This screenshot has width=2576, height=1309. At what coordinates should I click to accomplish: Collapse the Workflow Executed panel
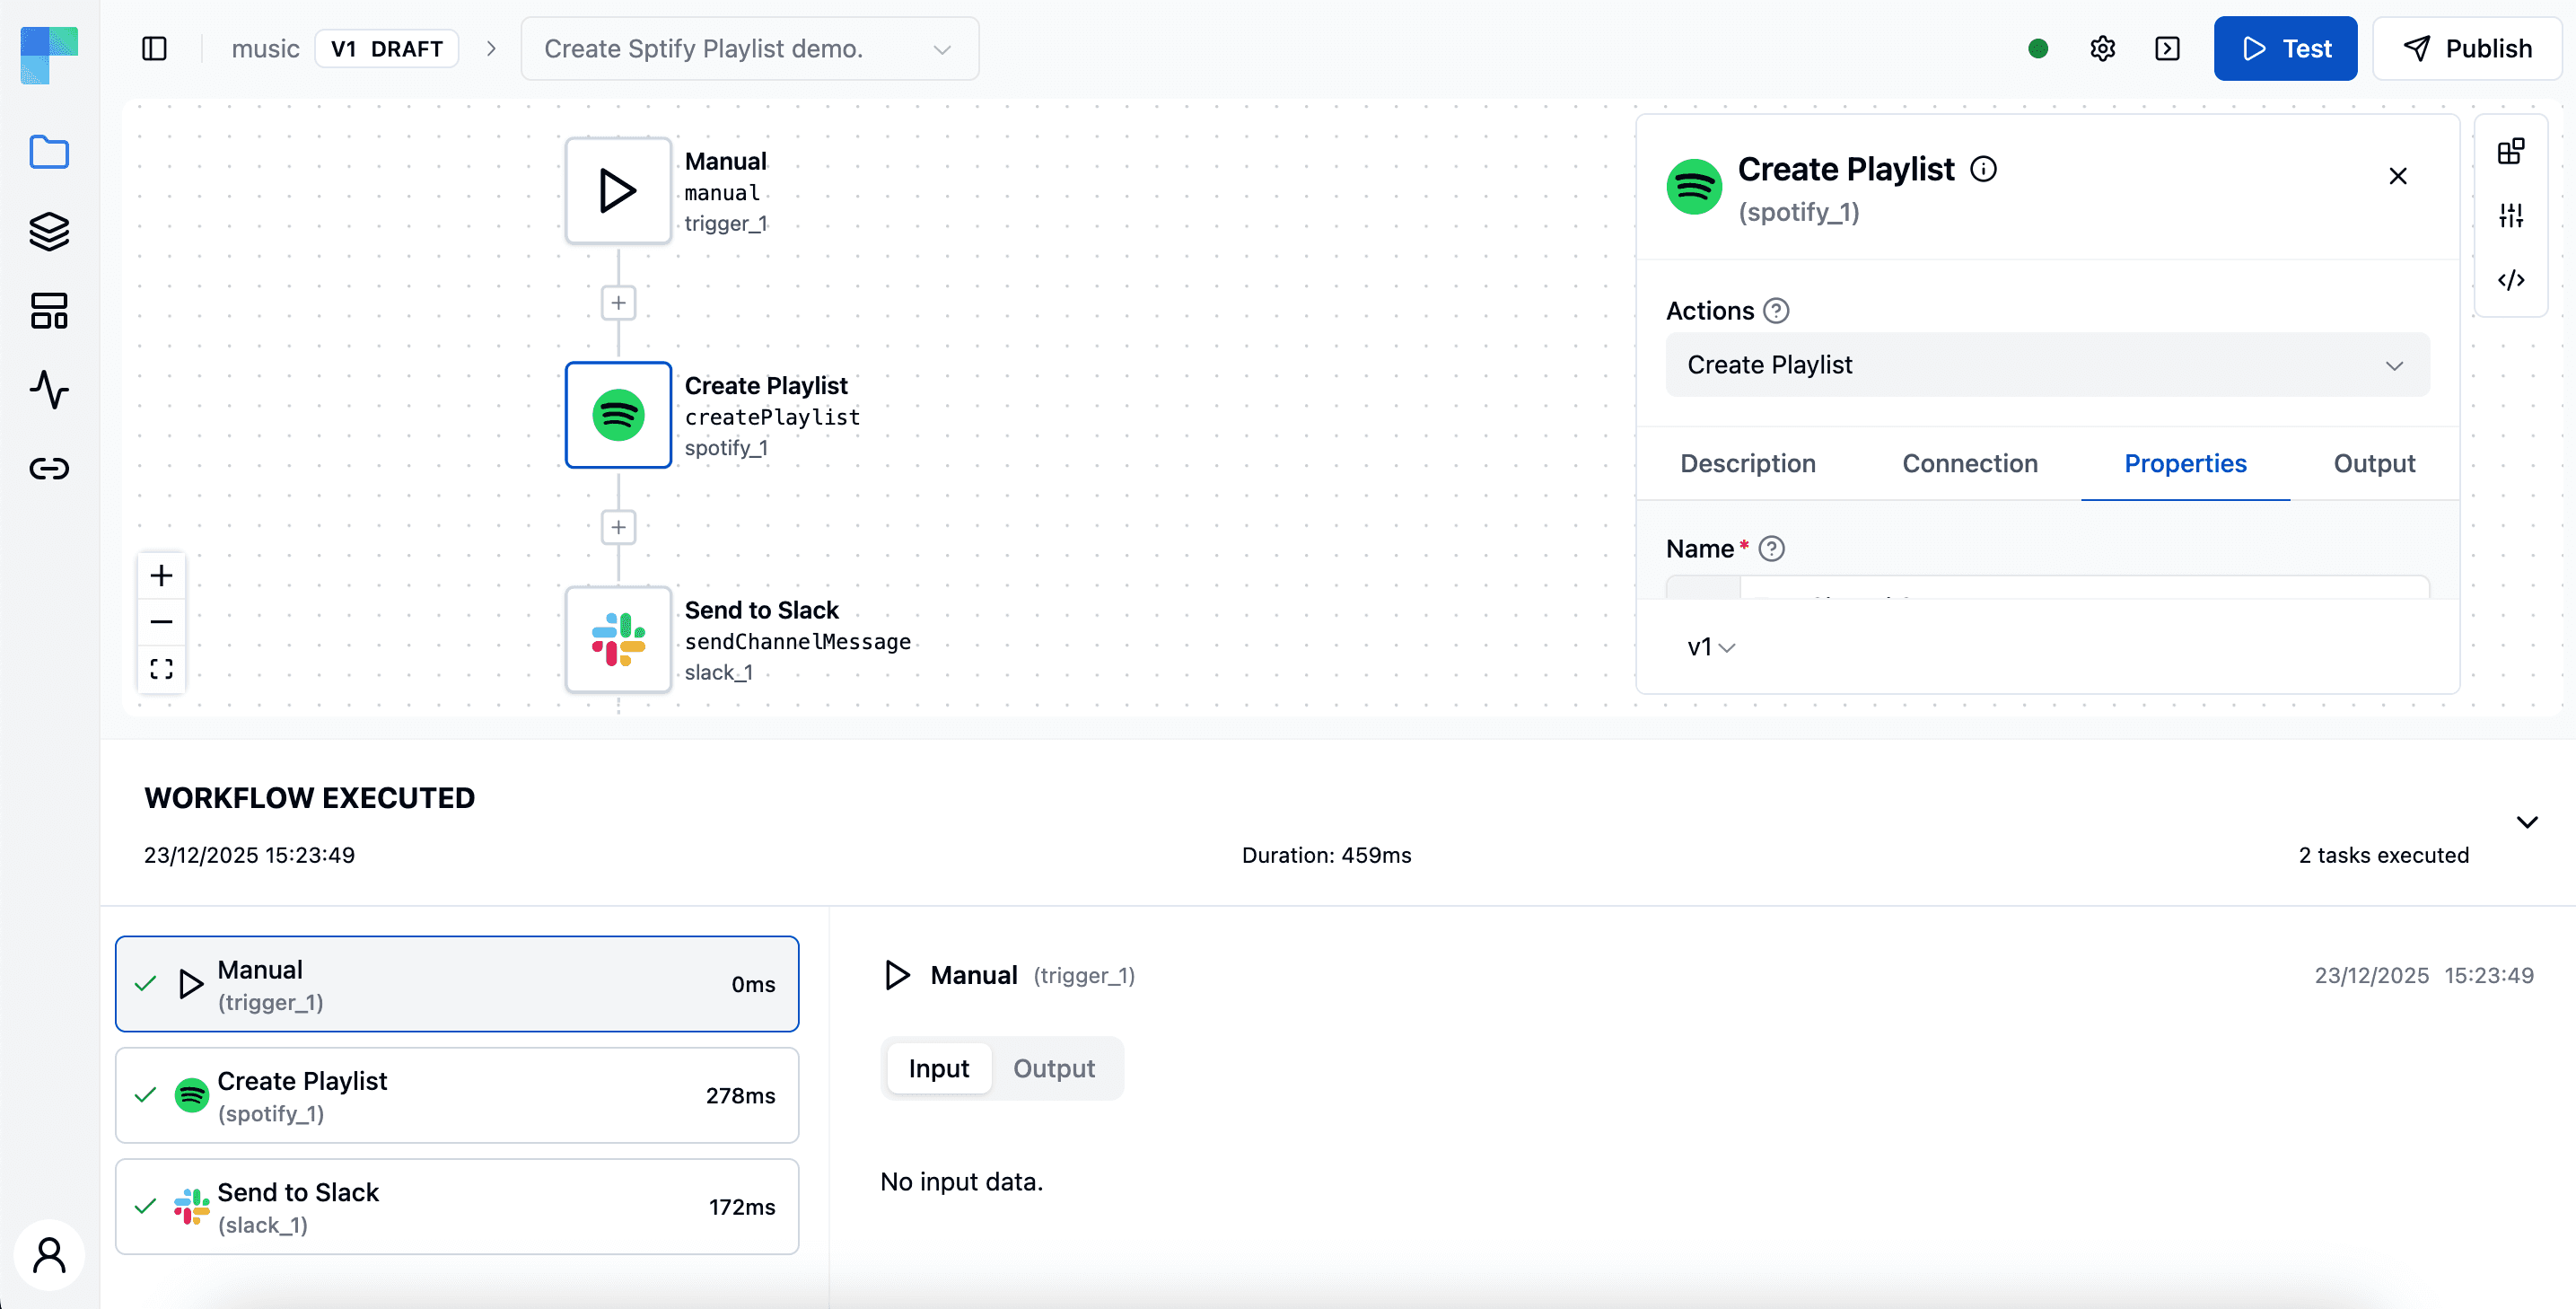2527,821
